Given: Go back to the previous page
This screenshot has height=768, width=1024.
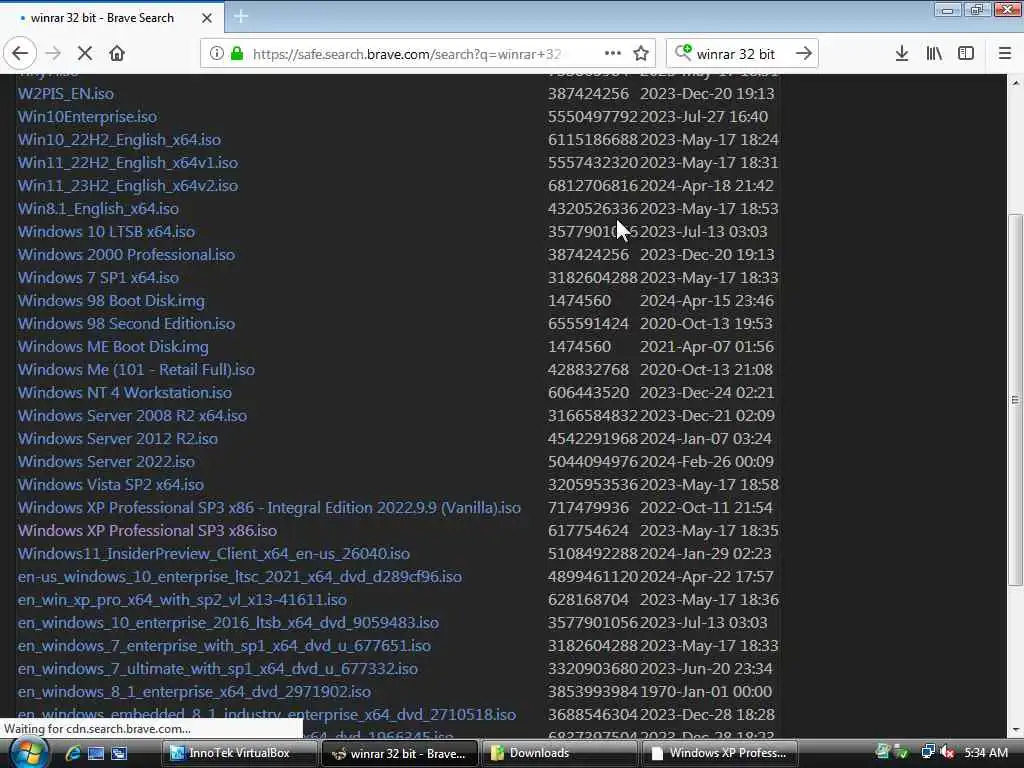Looking at the screenshot, I should coord(20,54).
